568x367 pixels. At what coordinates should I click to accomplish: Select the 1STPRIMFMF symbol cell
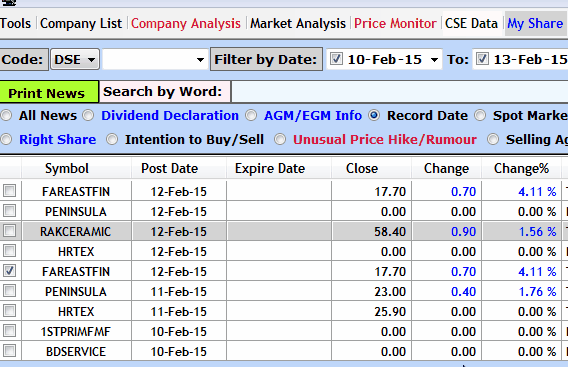(x=76, y=331)
